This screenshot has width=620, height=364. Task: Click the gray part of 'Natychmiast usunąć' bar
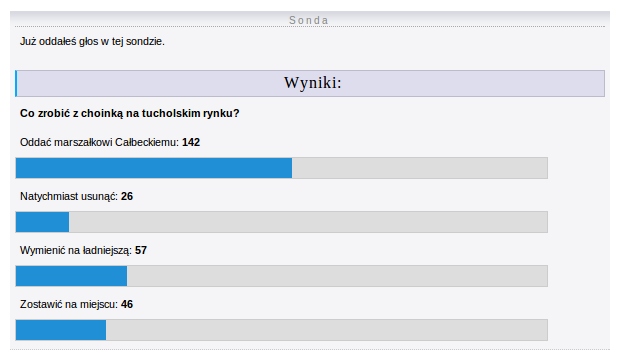pos(308,222)
